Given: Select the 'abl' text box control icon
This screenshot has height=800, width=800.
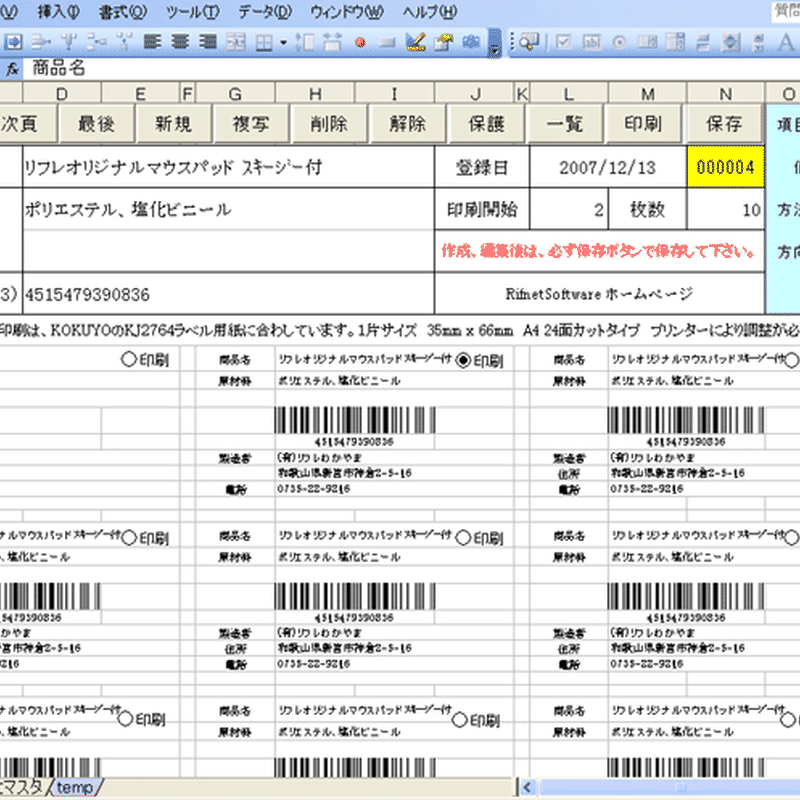Looking at the screenshot, I should click(x=591, y=42).
